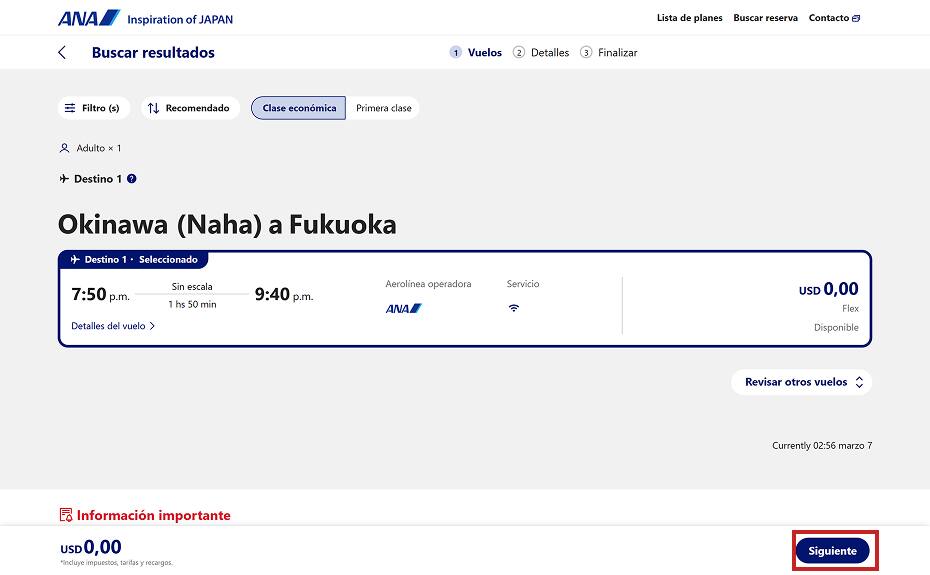Select the Clase económica option
930x575 pixels.
(x=299, y=108)
